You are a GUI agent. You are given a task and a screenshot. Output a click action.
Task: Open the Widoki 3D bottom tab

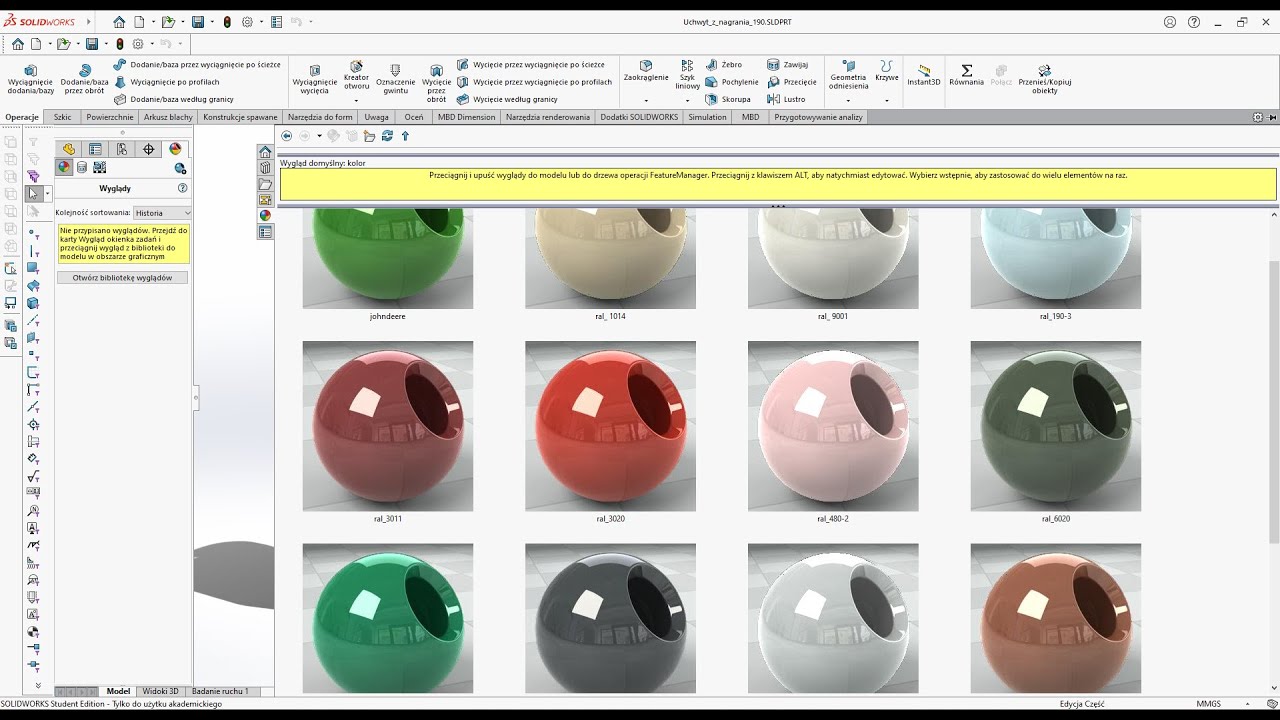pos(160,691)
